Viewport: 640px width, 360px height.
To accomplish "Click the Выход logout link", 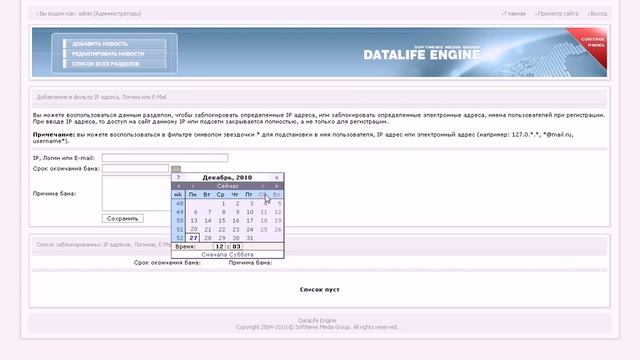I will coord(598,13).
